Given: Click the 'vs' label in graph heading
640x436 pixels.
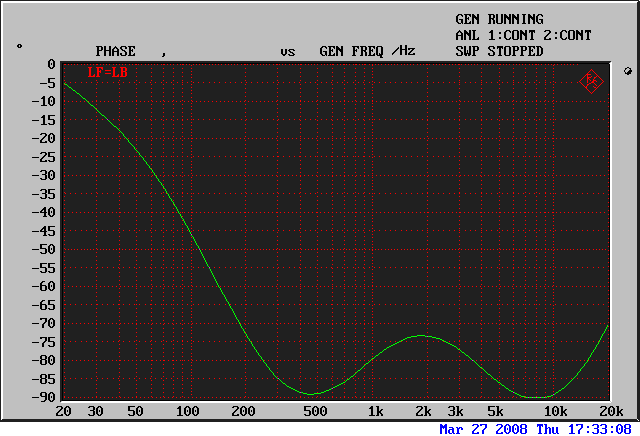Looking at the screenshot, I should point(288,52).
